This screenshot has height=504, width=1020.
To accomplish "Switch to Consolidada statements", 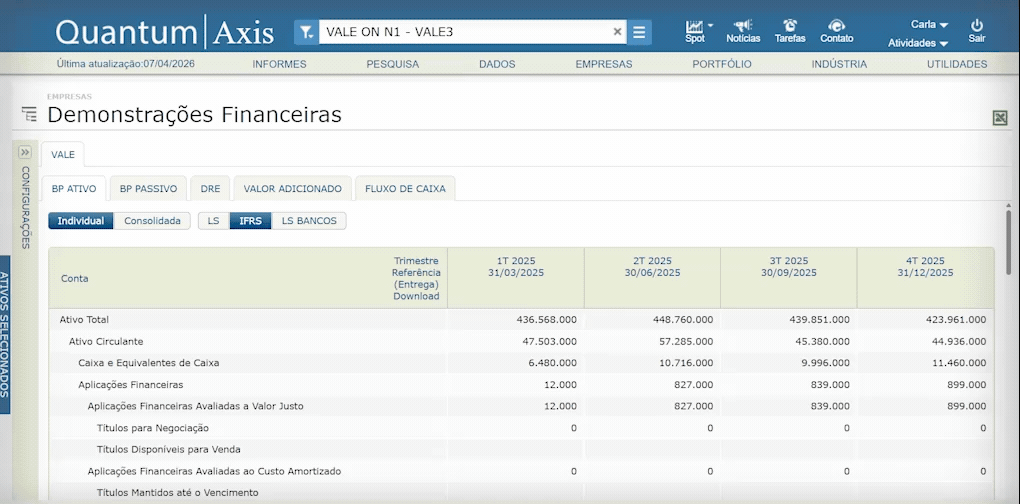I will (x=152, y=221).
